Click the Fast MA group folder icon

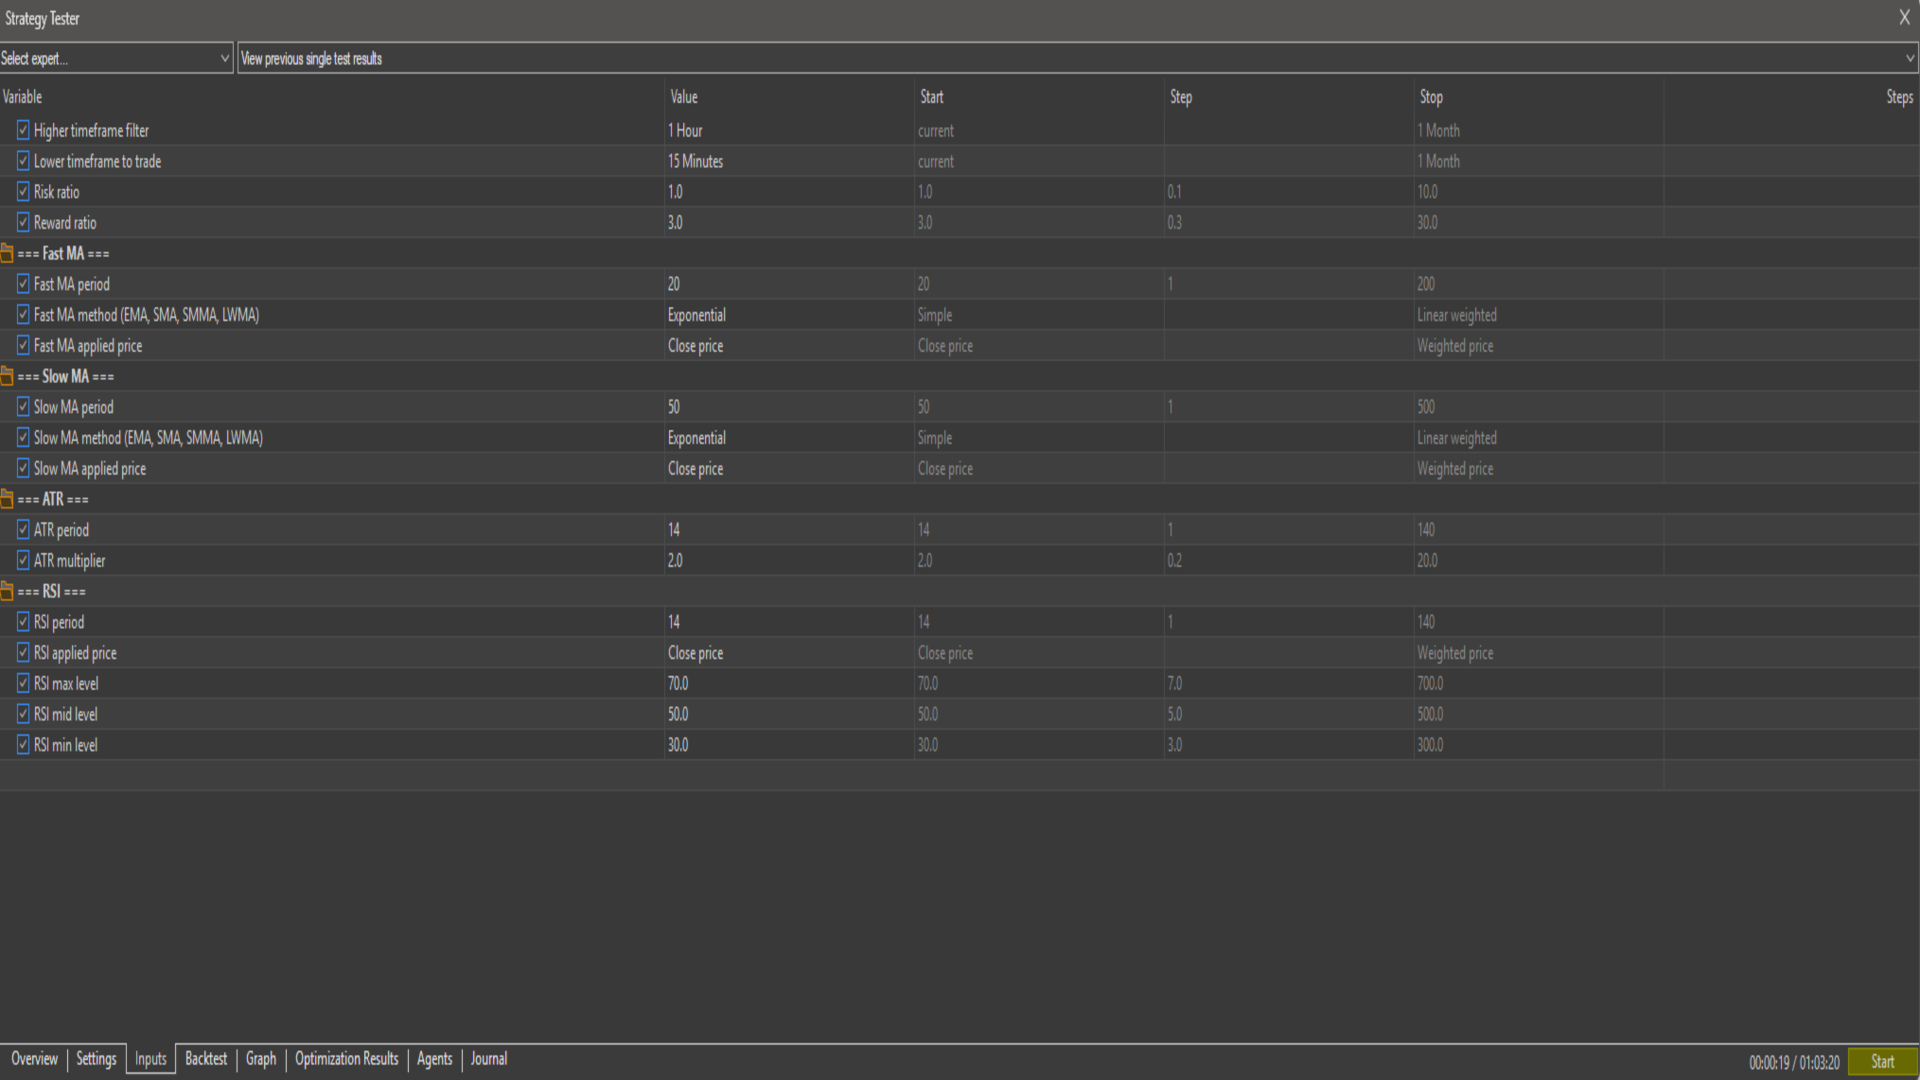point(7,253)
